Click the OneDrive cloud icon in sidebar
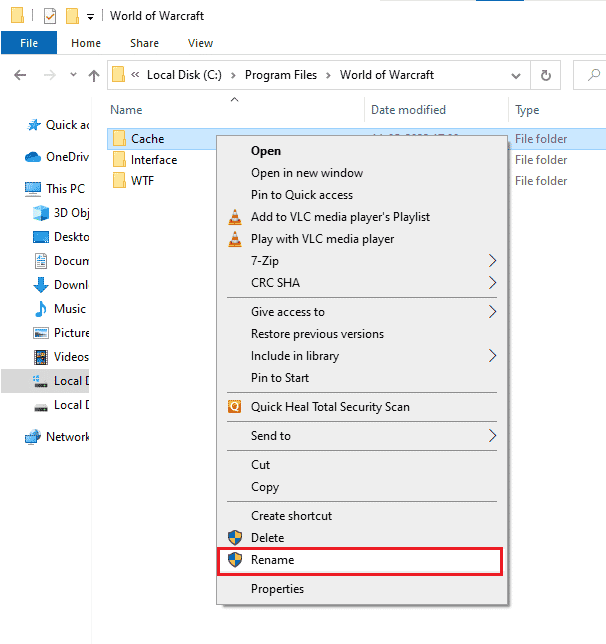This screenshot has height=644, width=606. coord(33,157)
